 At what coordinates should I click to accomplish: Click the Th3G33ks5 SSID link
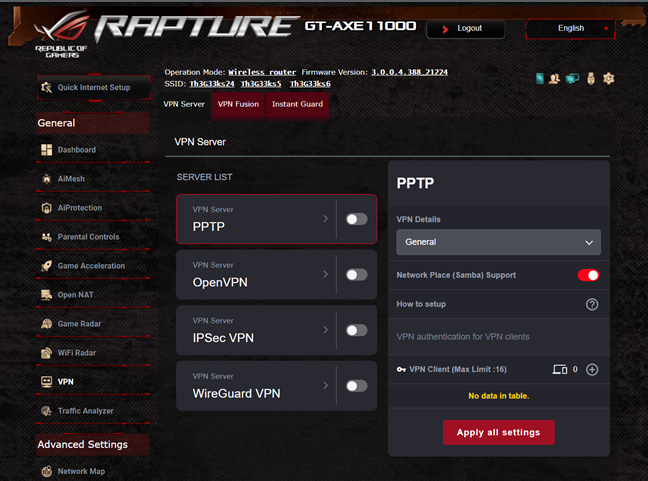coord(261,84)
